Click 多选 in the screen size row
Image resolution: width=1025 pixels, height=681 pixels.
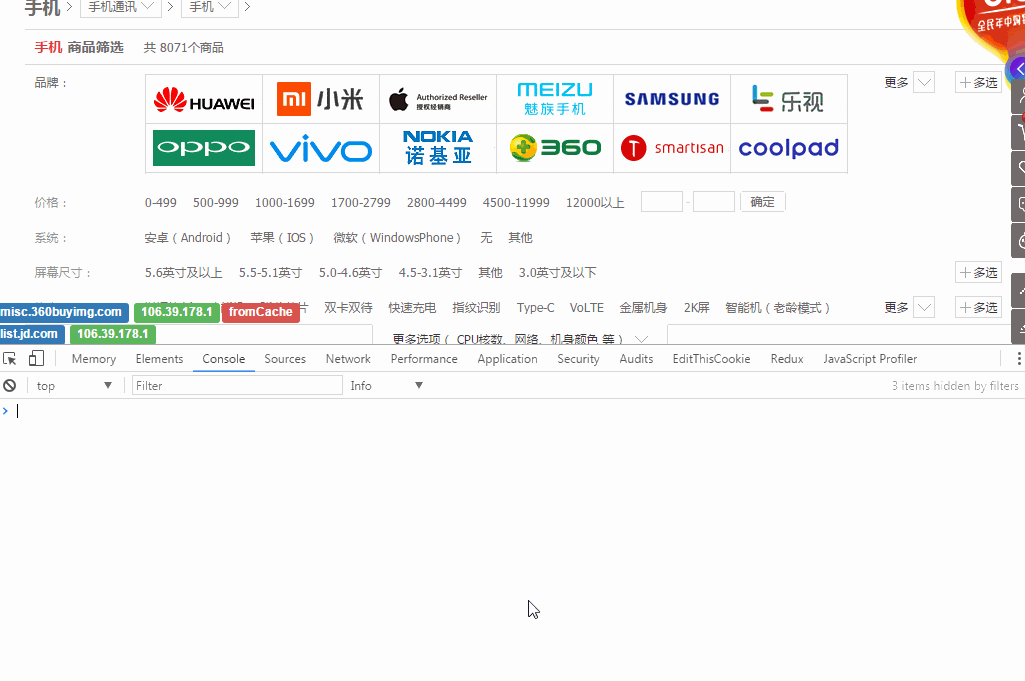tap(979, 273)
